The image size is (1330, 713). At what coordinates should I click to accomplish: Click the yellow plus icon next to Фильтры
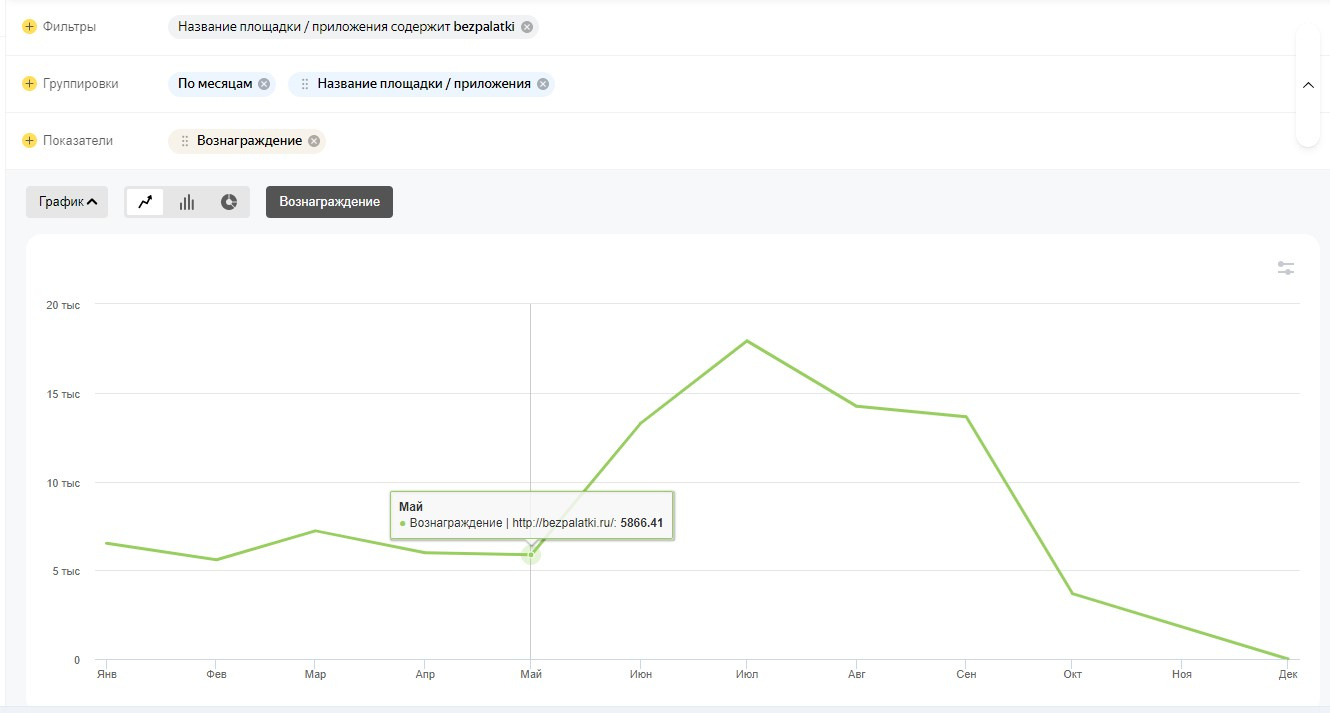[29, 27]
